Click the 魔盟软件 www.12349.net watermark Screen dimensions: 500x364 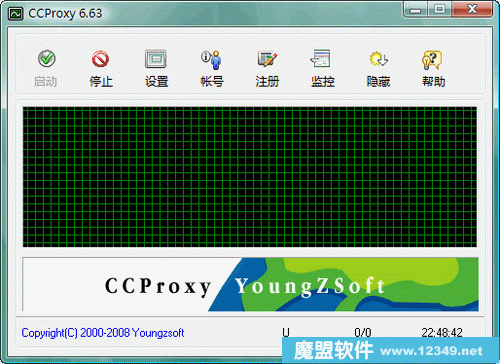click(388, 350)
